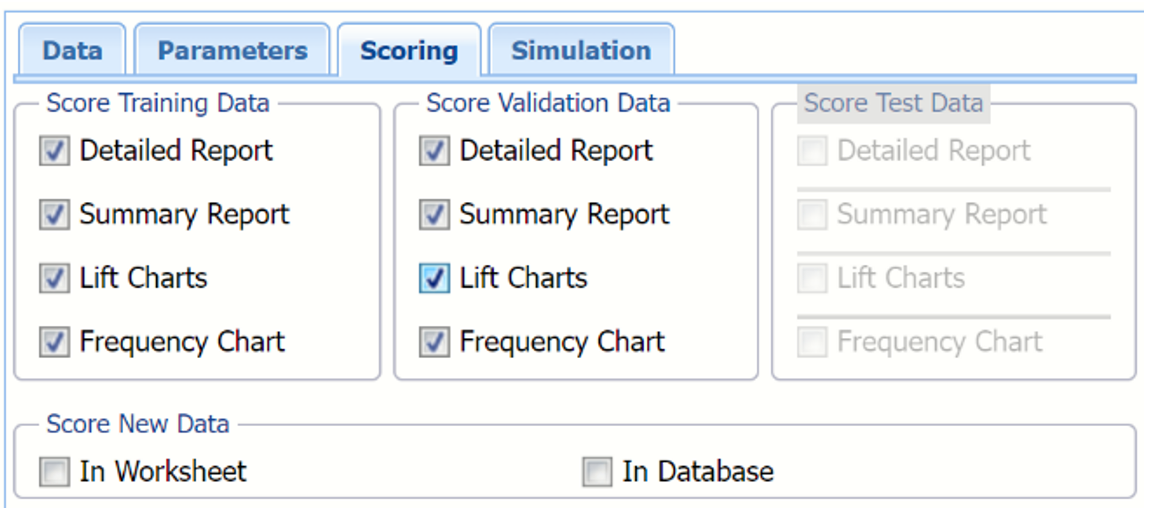Click the Score New Data group label

coord(138,423)
